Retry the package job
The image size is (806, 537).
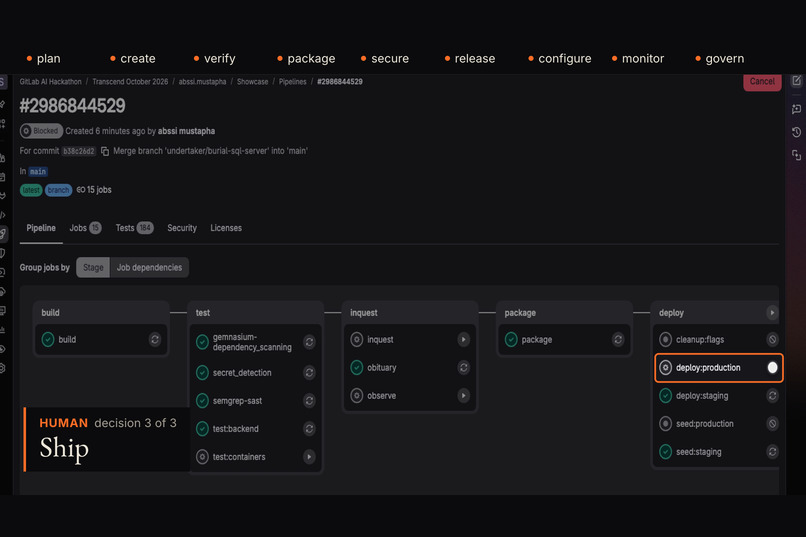click(x=618, y=339)
